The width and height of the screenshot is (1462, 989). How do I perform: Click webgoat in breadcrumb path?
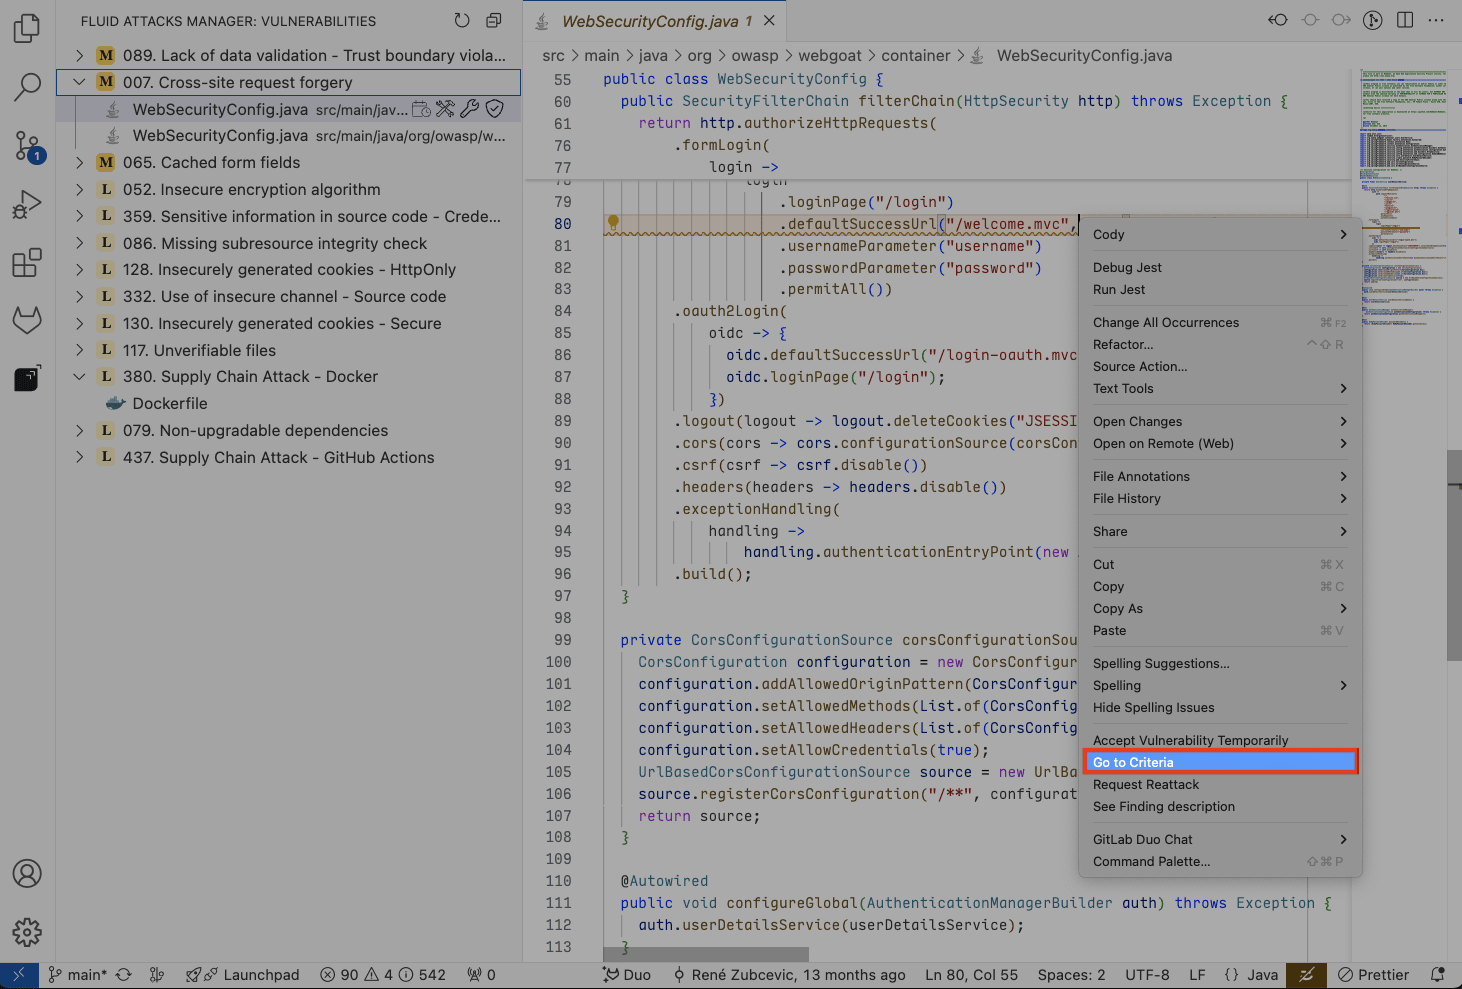[829, 56]
